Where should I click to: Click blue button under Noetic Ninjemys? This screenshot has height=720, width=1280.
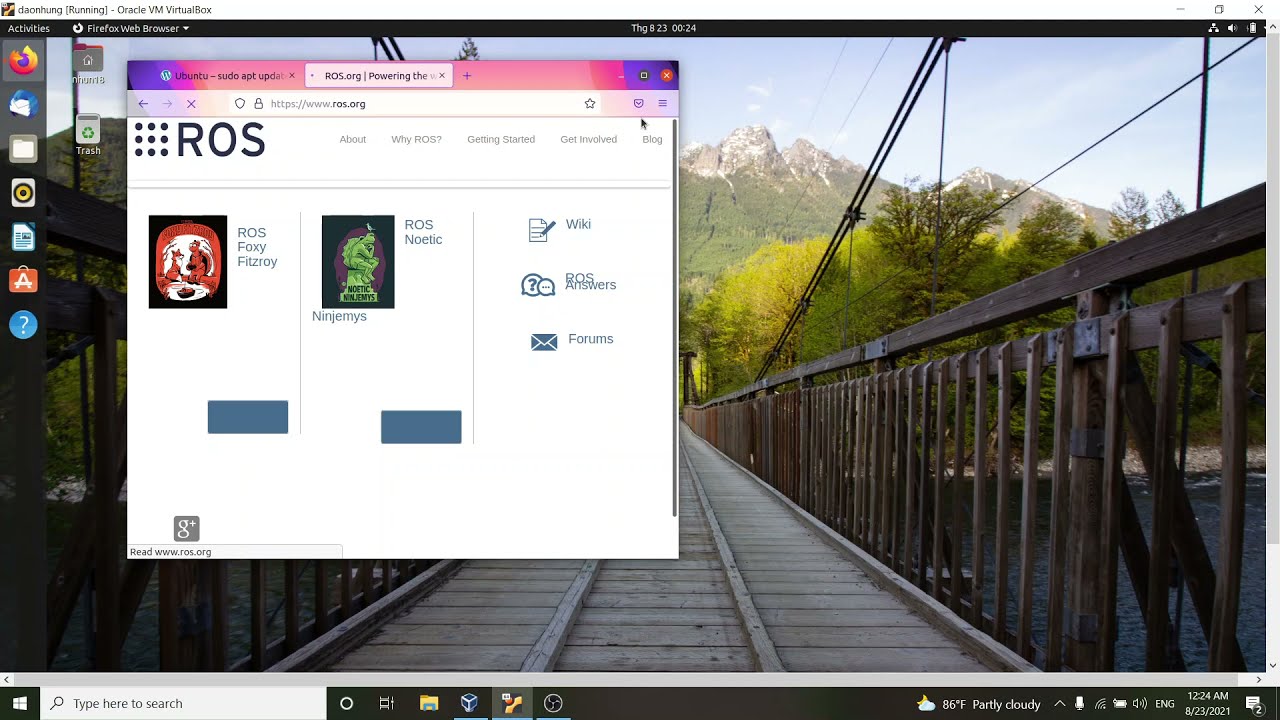[x=421, y=427]
